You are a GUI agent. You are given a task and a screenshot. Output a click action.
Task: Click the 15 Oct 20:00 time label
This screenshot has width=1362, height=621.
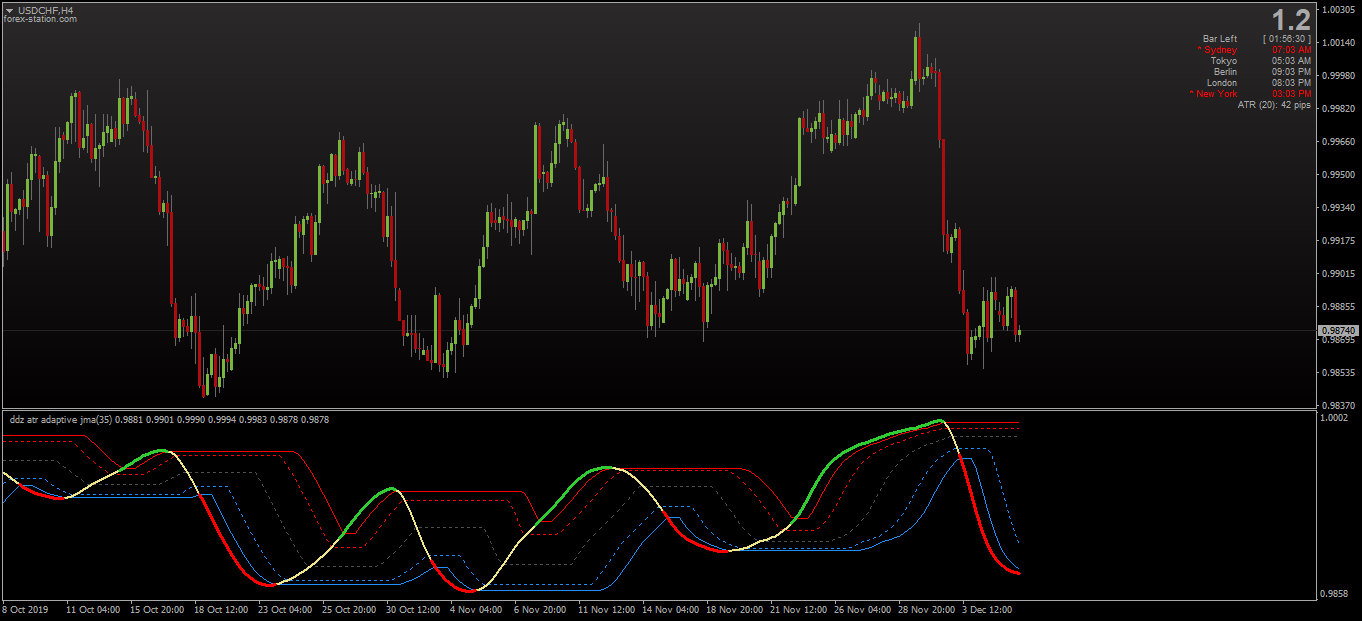(157, 609)
